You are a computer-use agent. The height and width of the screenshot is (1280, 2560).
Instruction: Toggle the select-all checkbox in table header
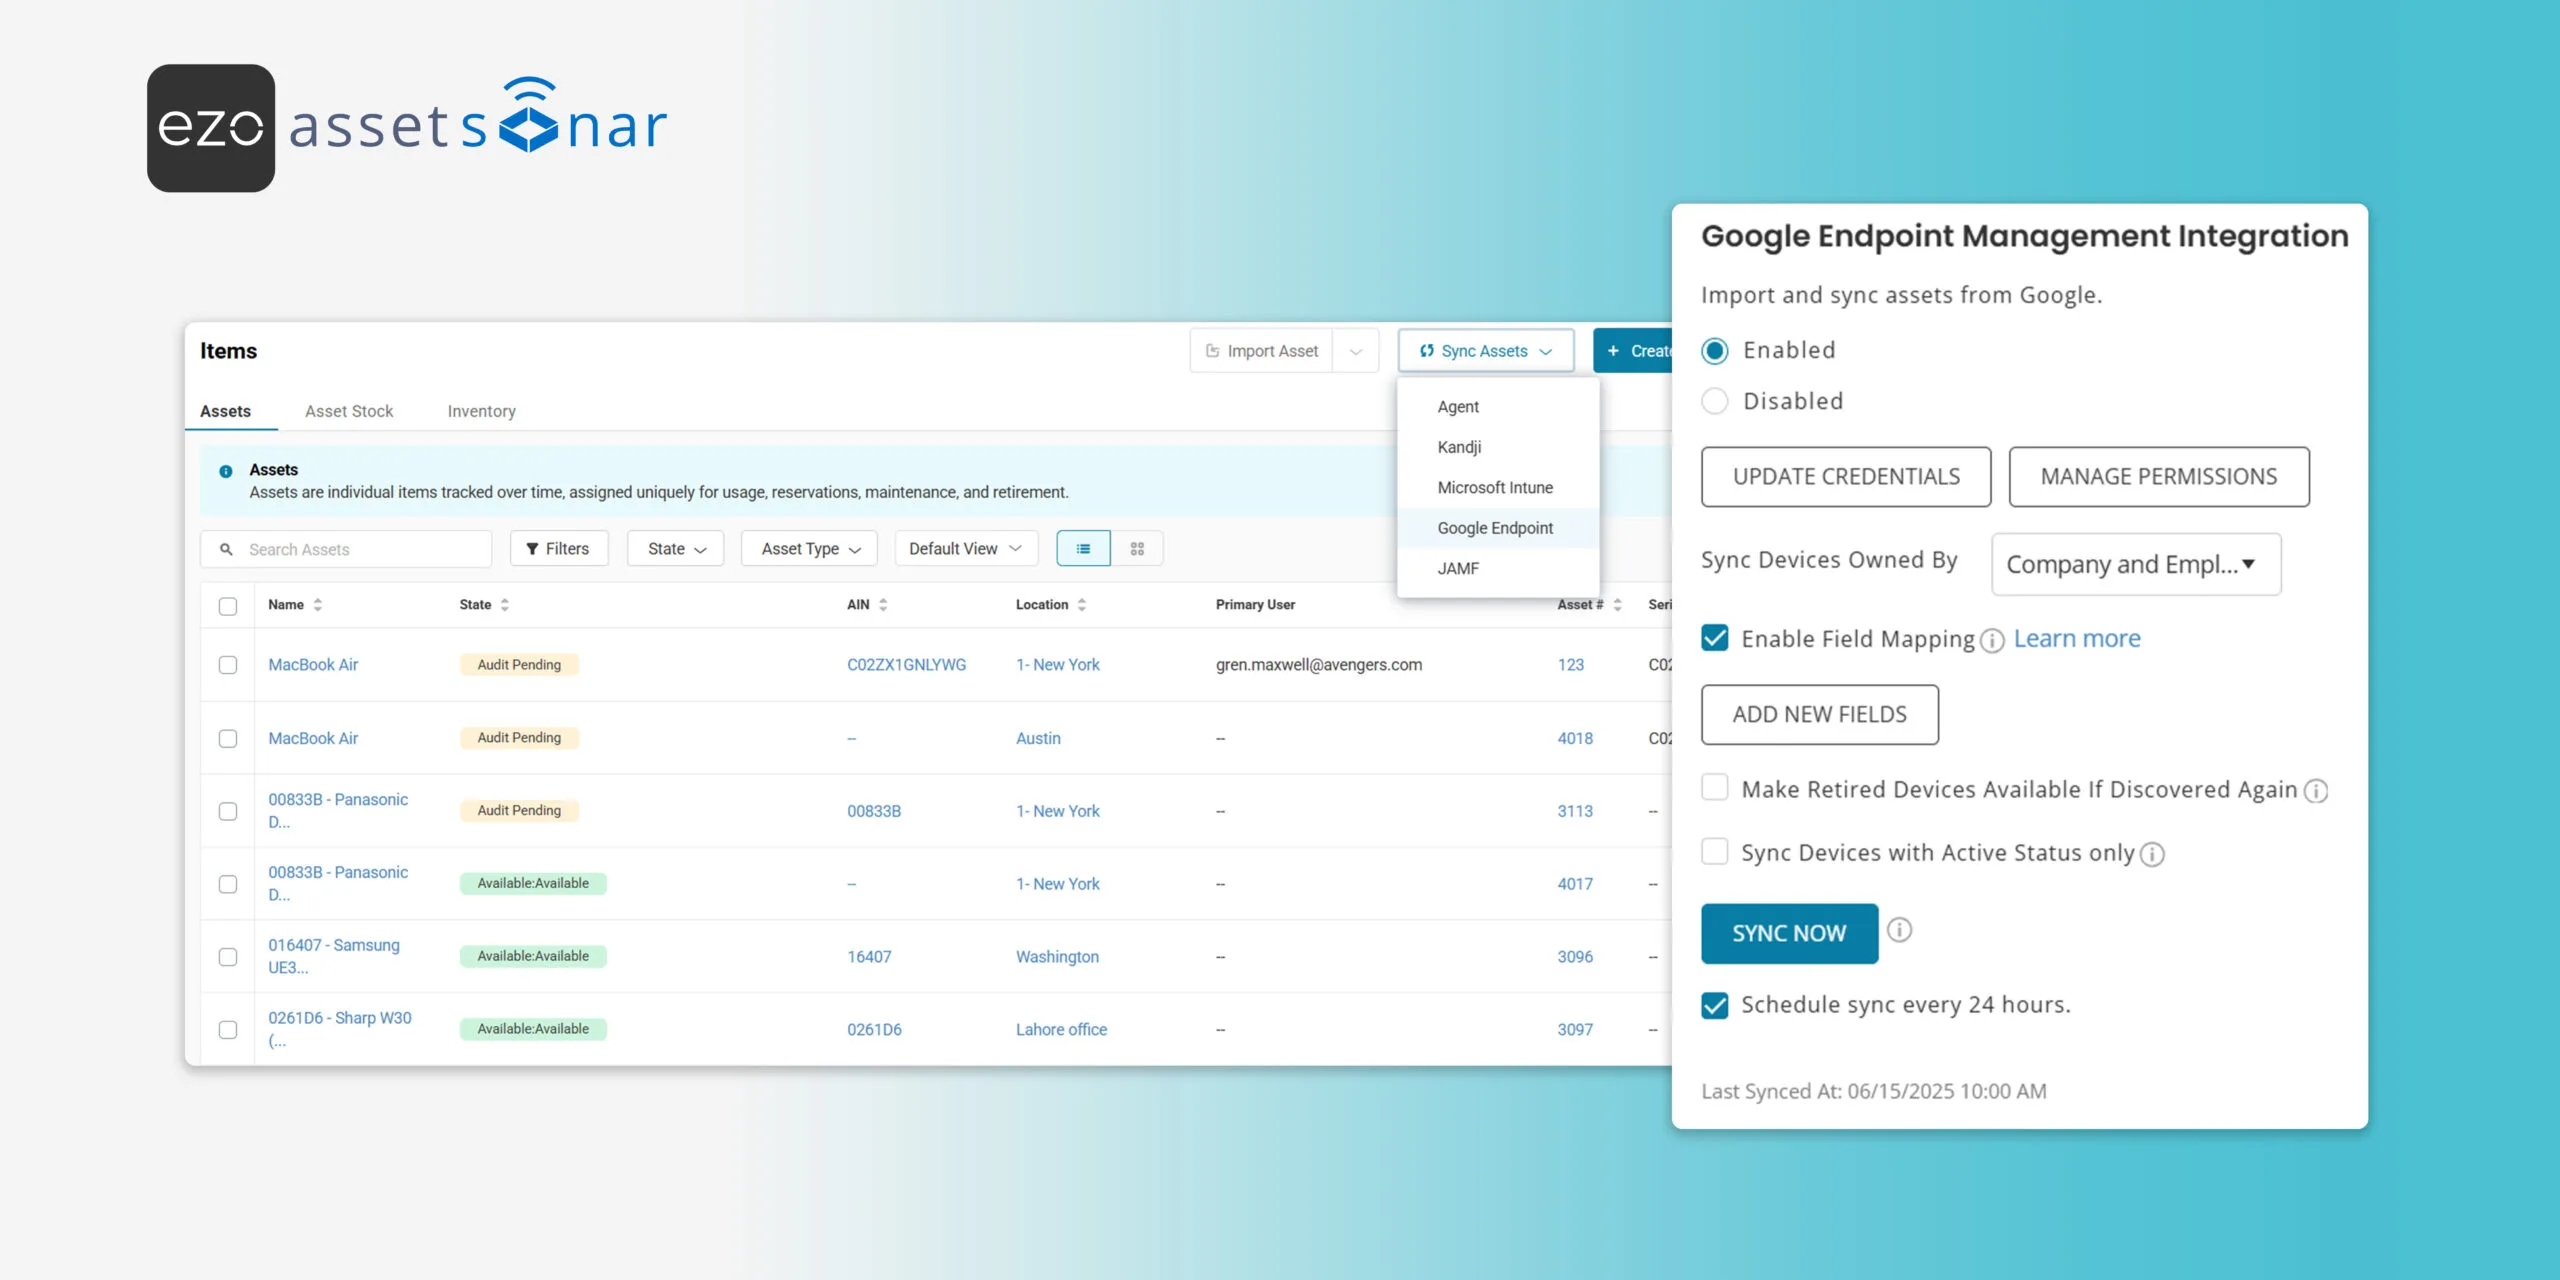click(x=228, y=606)
